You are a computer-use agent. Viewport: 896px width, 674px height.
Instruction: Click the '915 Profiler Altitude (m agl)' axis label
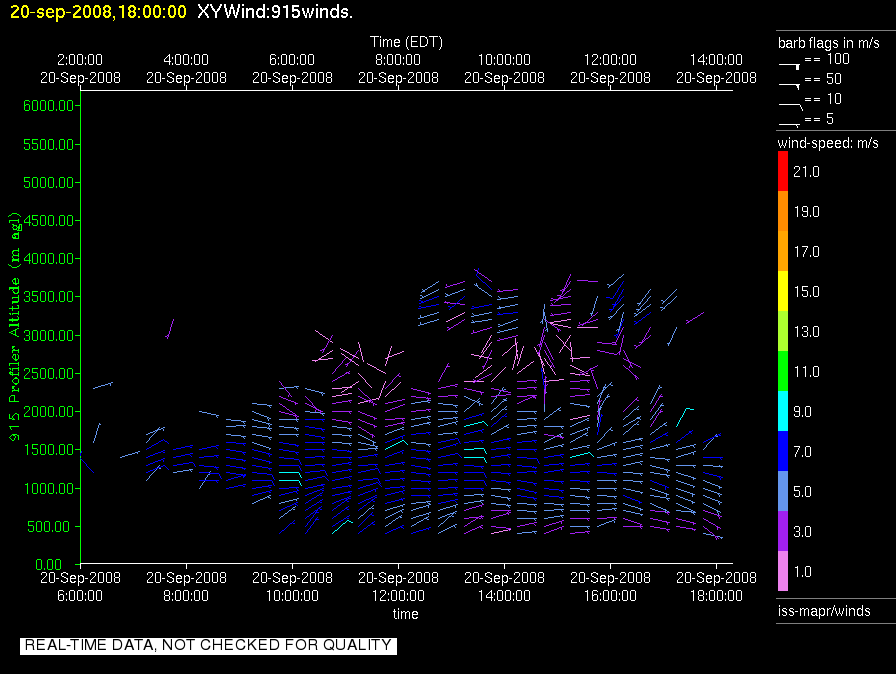coord(14,326)
